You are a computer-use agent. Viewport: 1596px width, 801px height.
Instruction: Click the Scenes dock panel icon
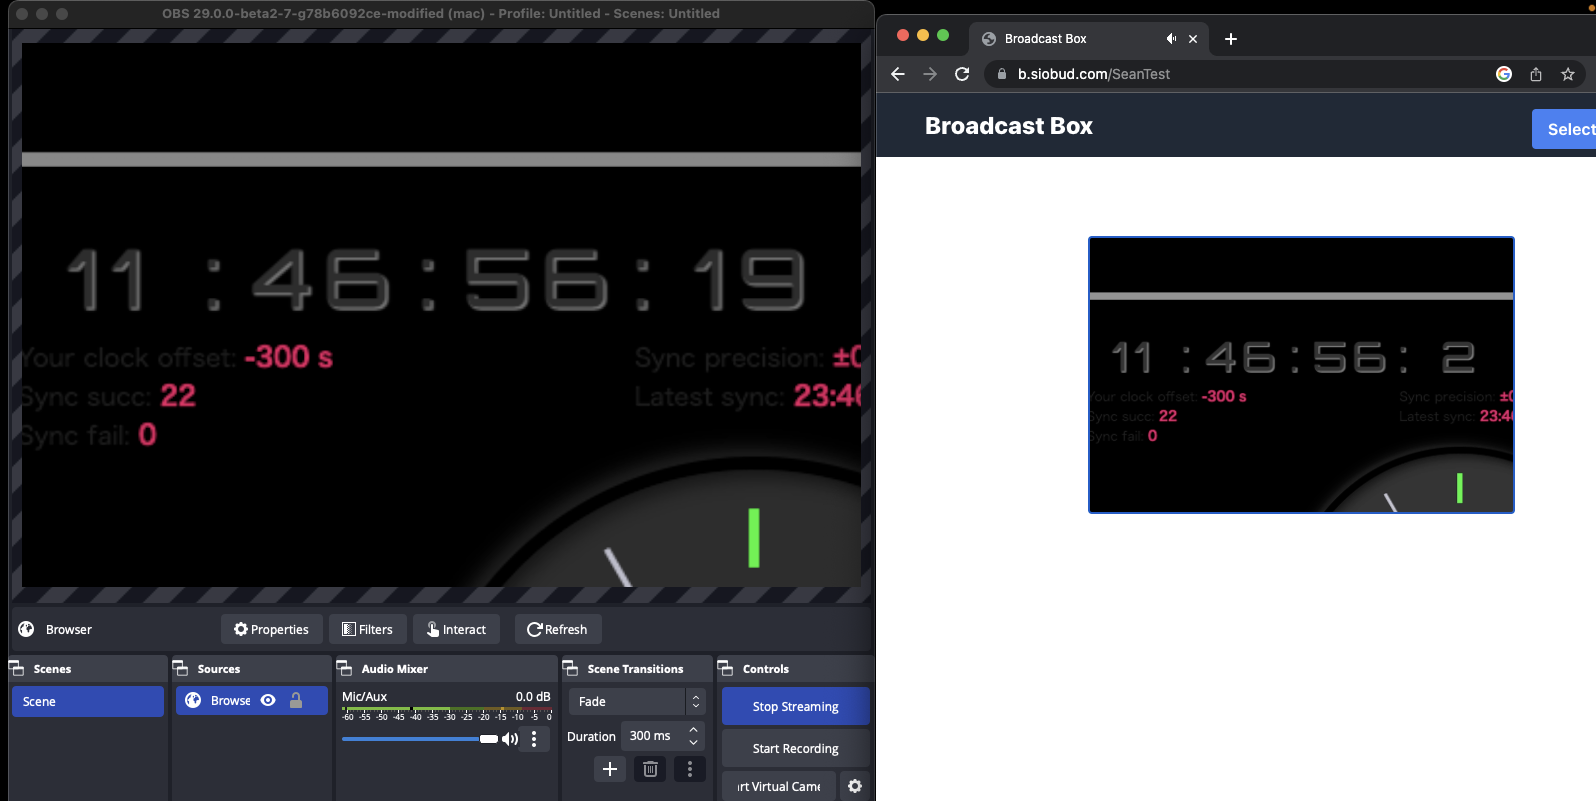coord(17,668)
